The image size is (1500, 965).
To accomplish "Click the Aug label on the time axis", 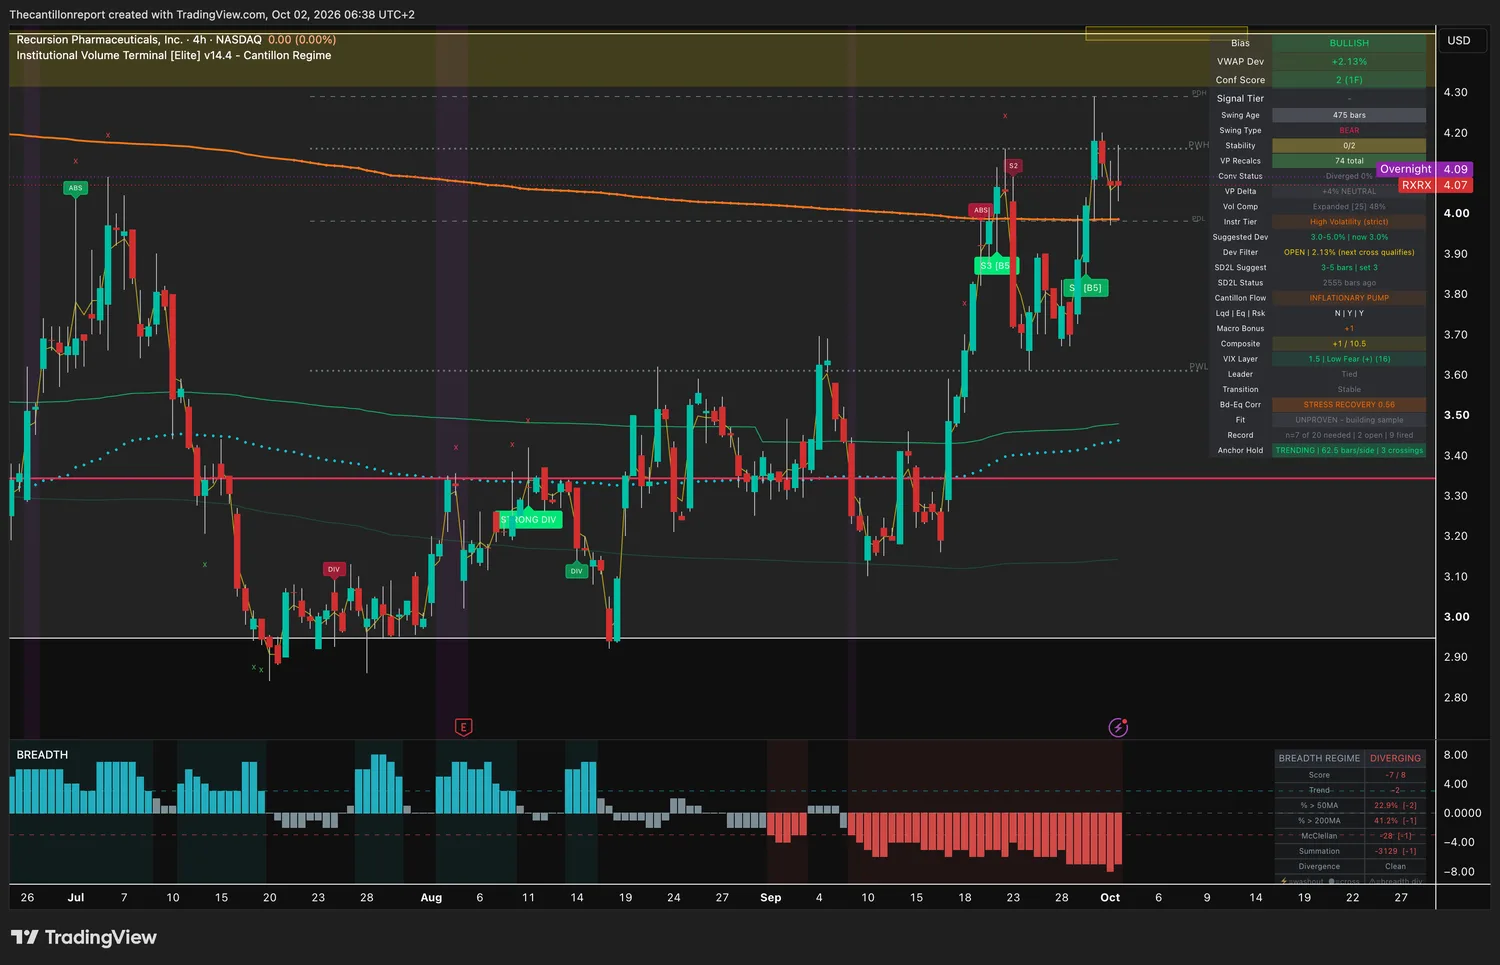I will click(x=431, y=897).
